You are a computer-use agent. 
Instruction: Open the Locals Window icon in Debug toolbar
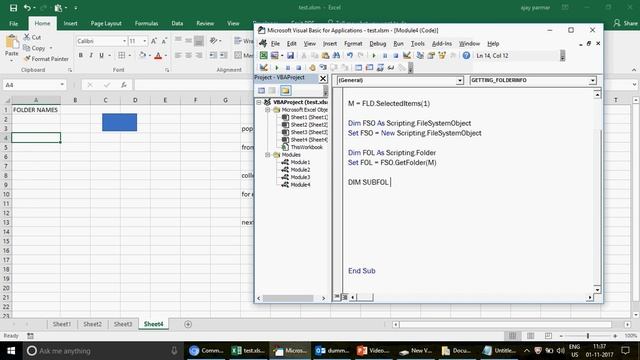pyautogui.click(x=358, y=68)
